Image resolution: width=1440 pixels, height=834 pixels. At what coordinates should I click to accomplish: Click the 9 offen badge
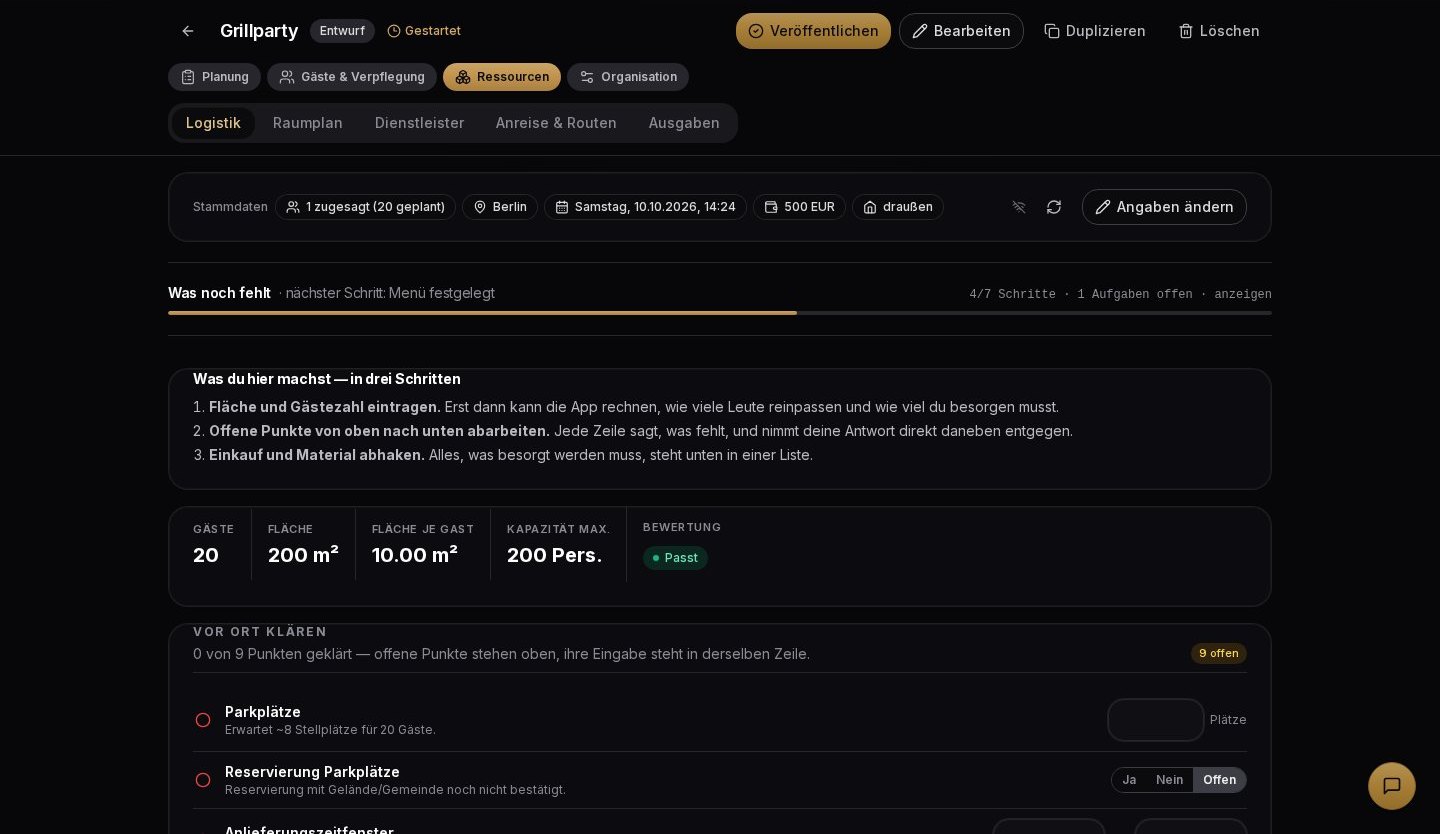pyautogui.click(x=1219, y=654)
